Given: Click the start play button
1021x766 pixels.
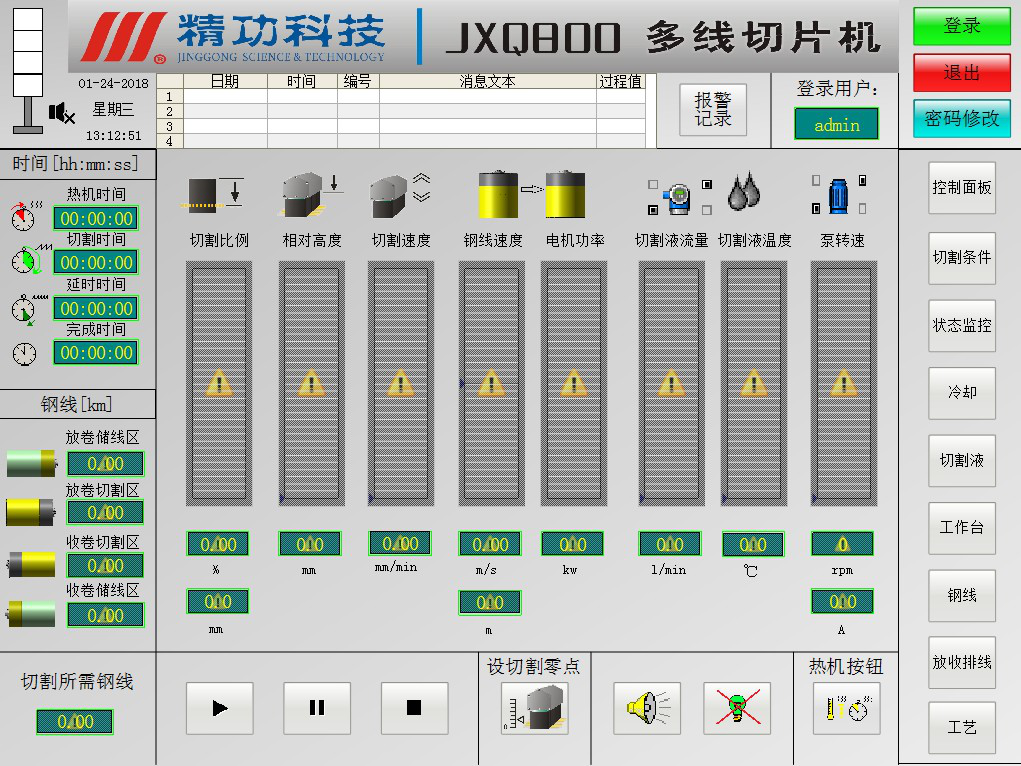Looking at the screenshot, I should 219,708.
